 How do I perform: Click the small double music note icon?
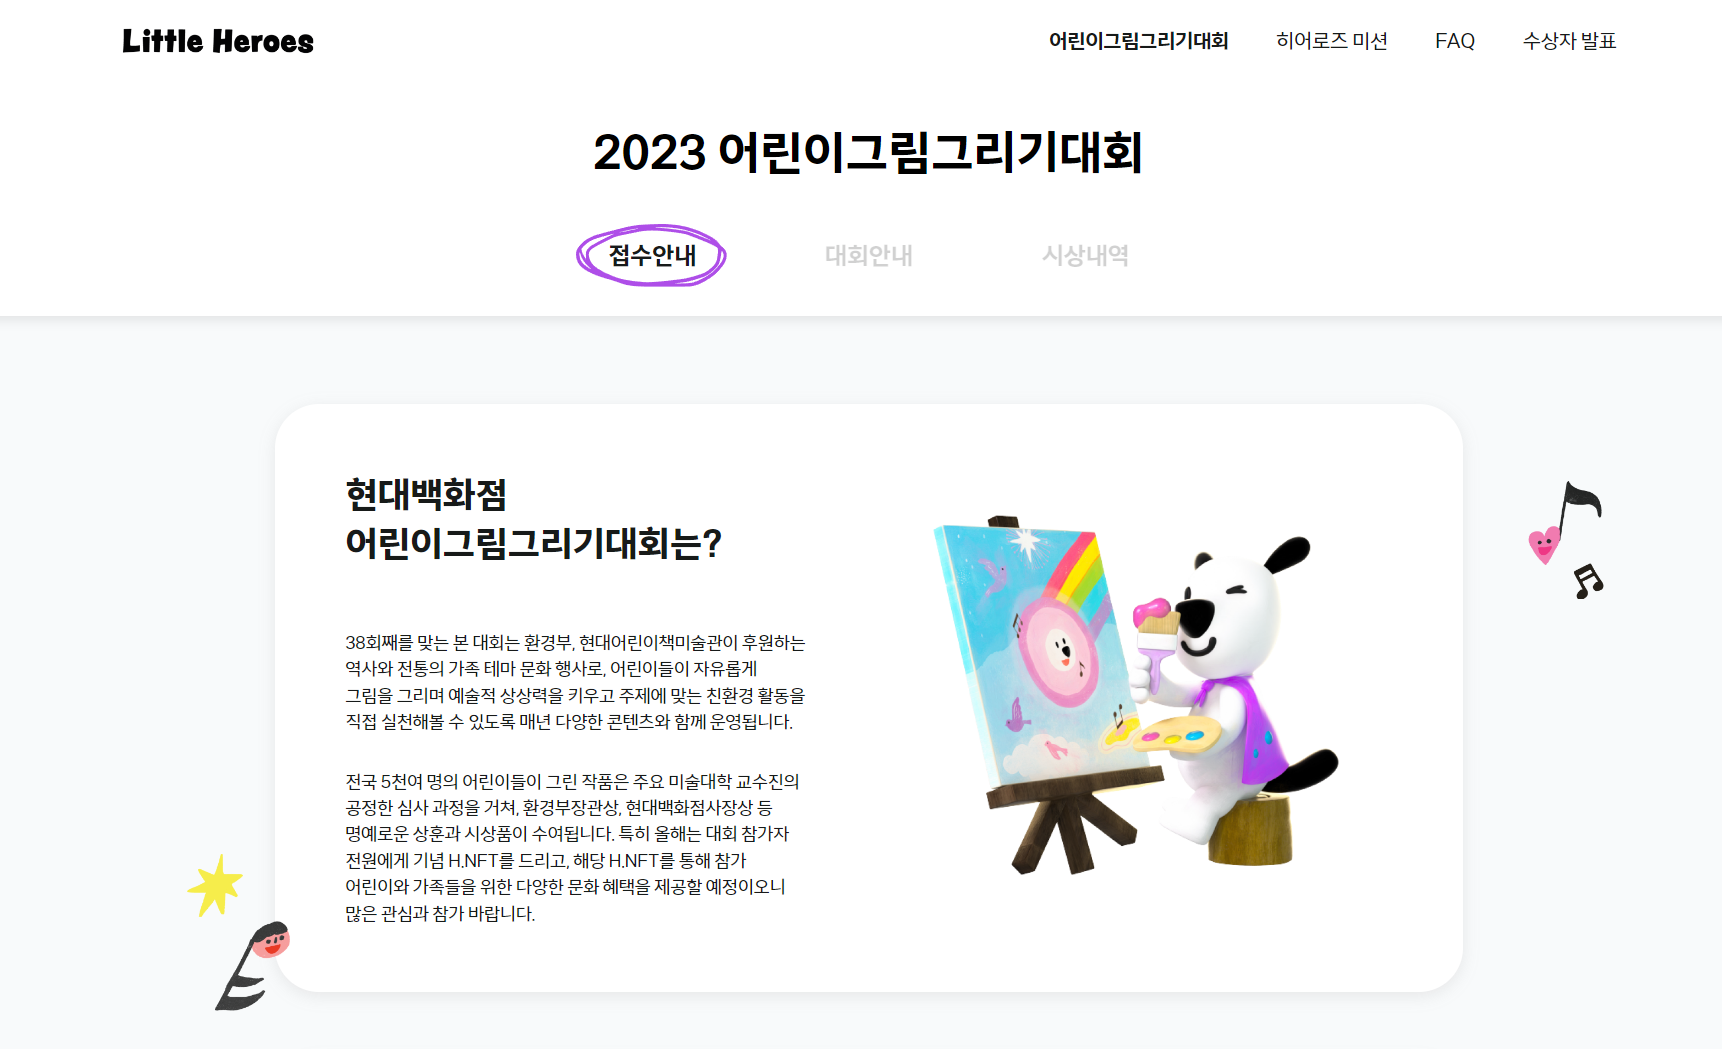point(1588,581)
